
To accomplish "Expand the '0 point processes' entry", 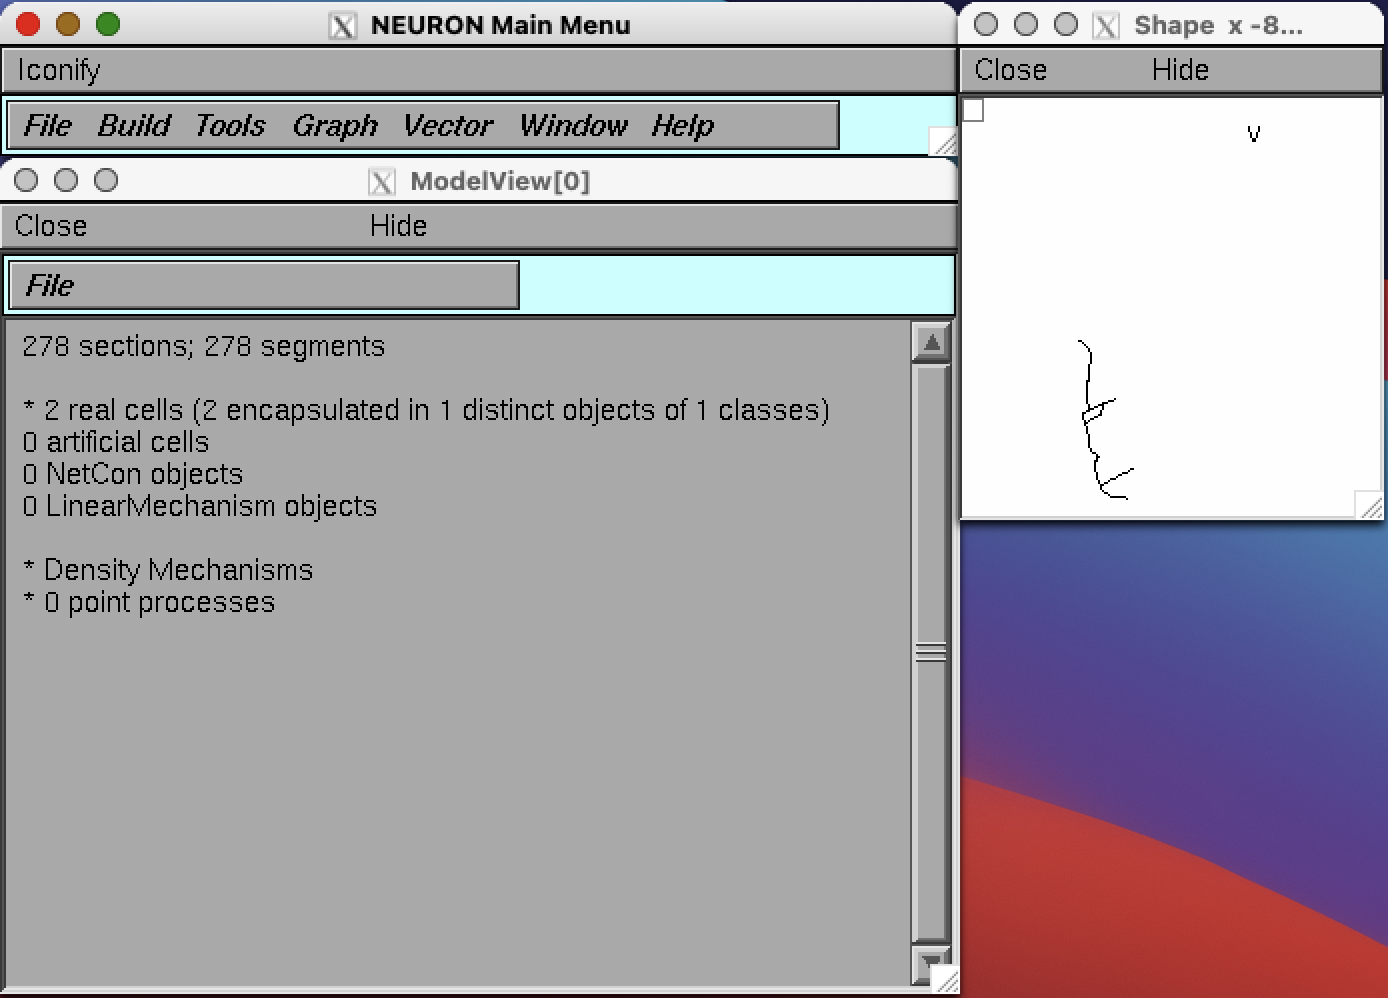I will [x=148, y=602].
